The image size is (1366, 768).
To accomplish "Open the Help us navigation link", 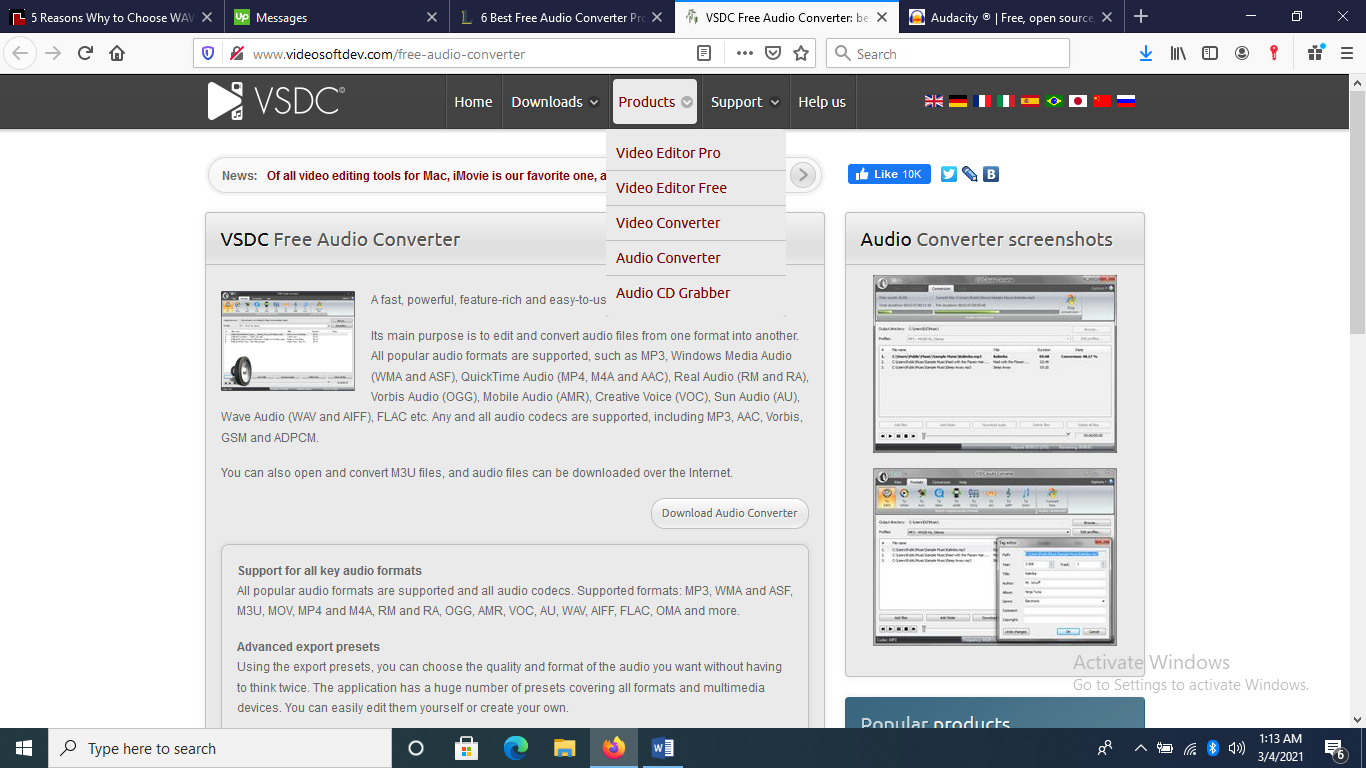I will pos(821,102).
